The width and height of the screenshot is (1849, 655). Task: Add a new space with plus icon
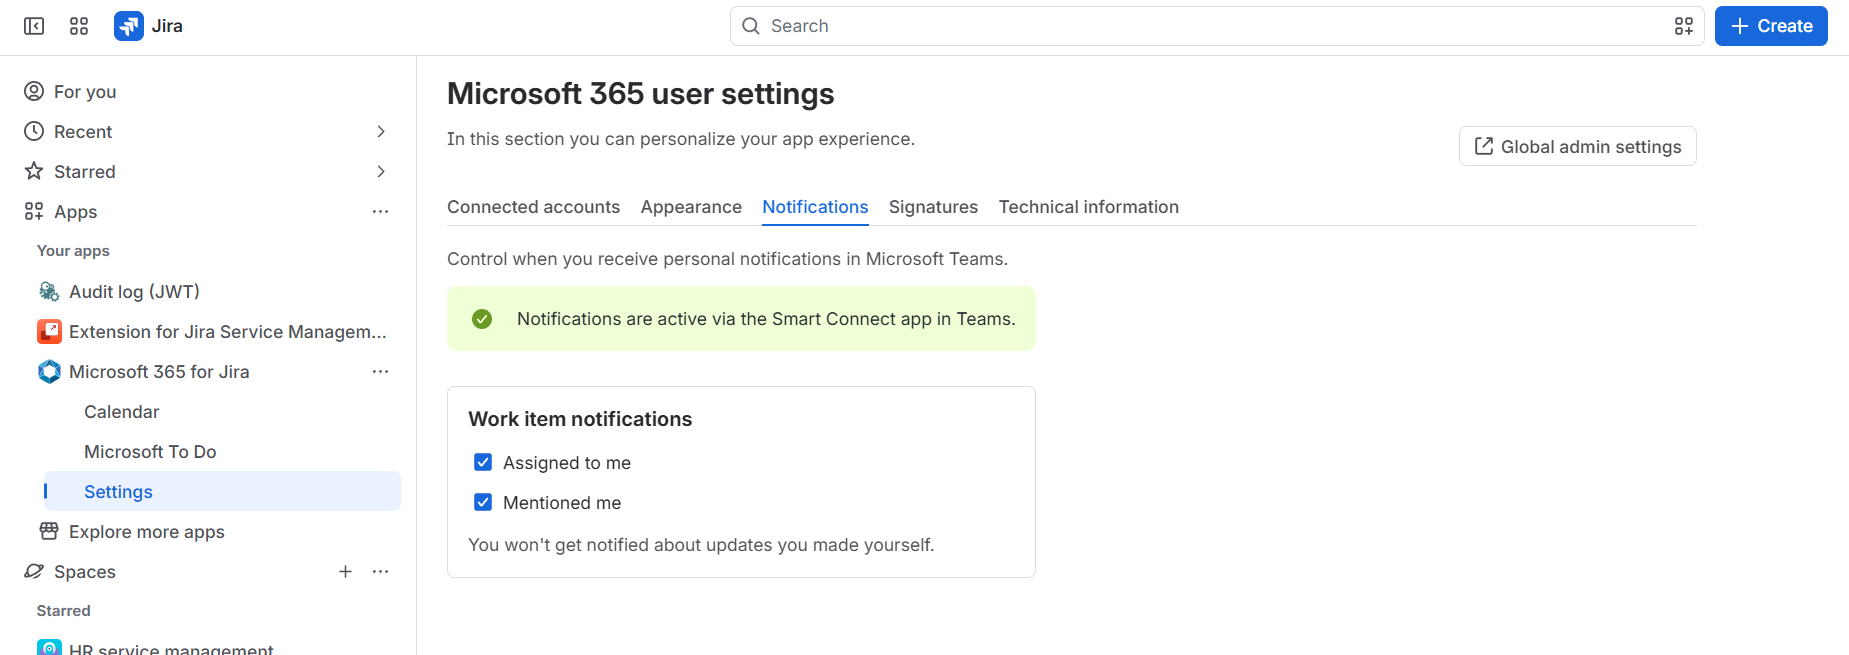coord(345,571)
